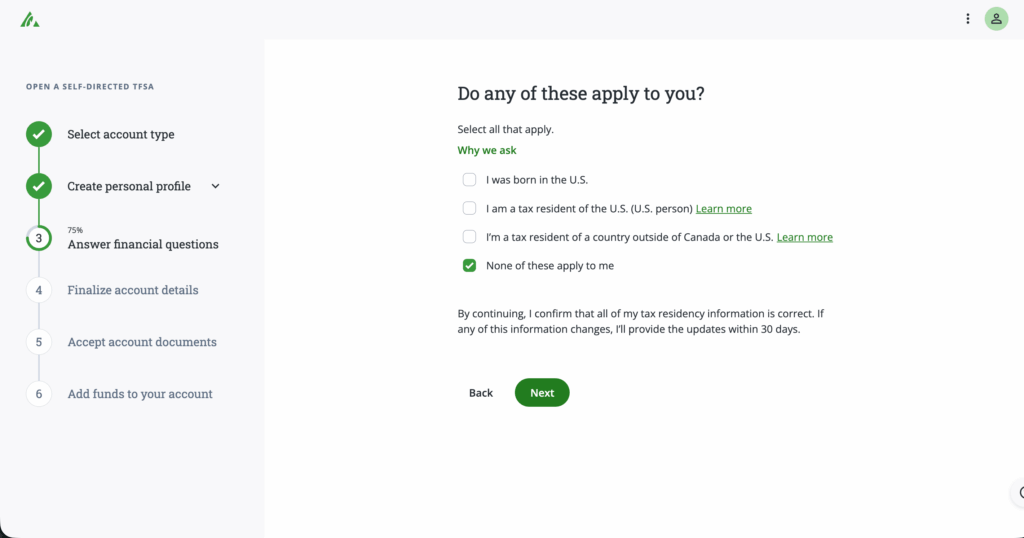Click the step 5 number circle

(39, 342)
